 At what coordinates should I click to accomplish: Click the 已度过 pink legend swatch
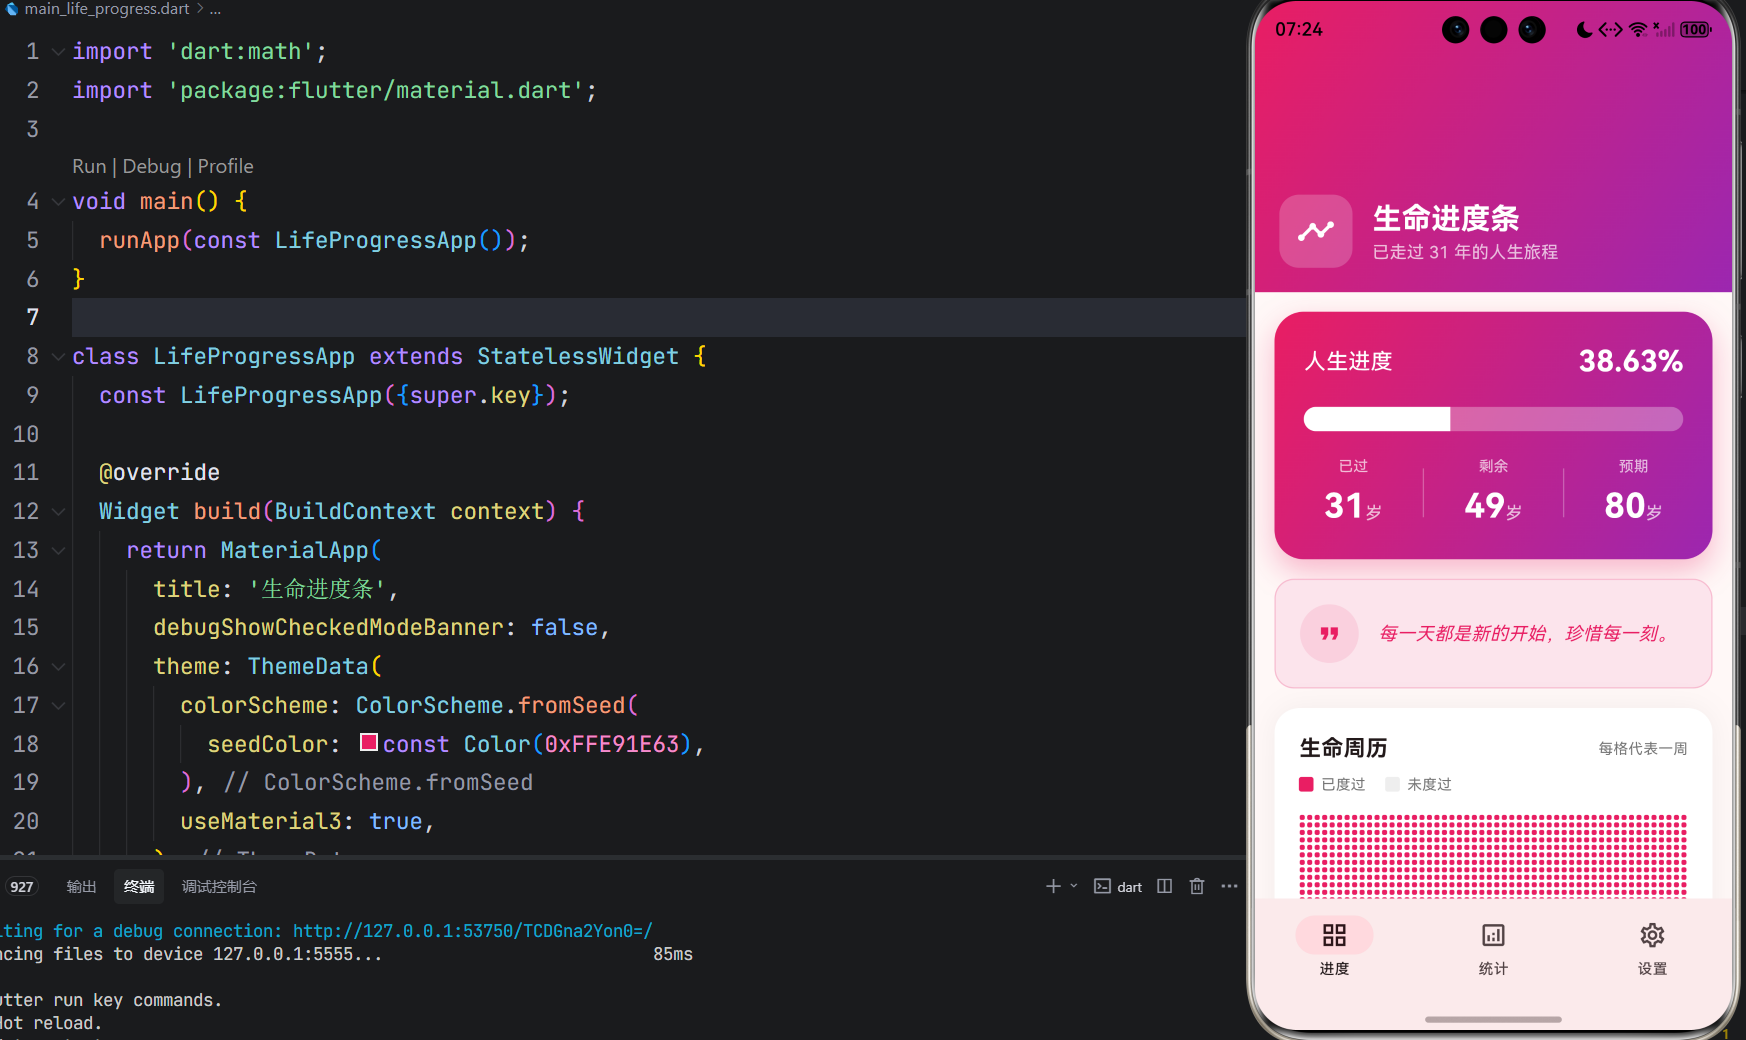click(1306, 784)
